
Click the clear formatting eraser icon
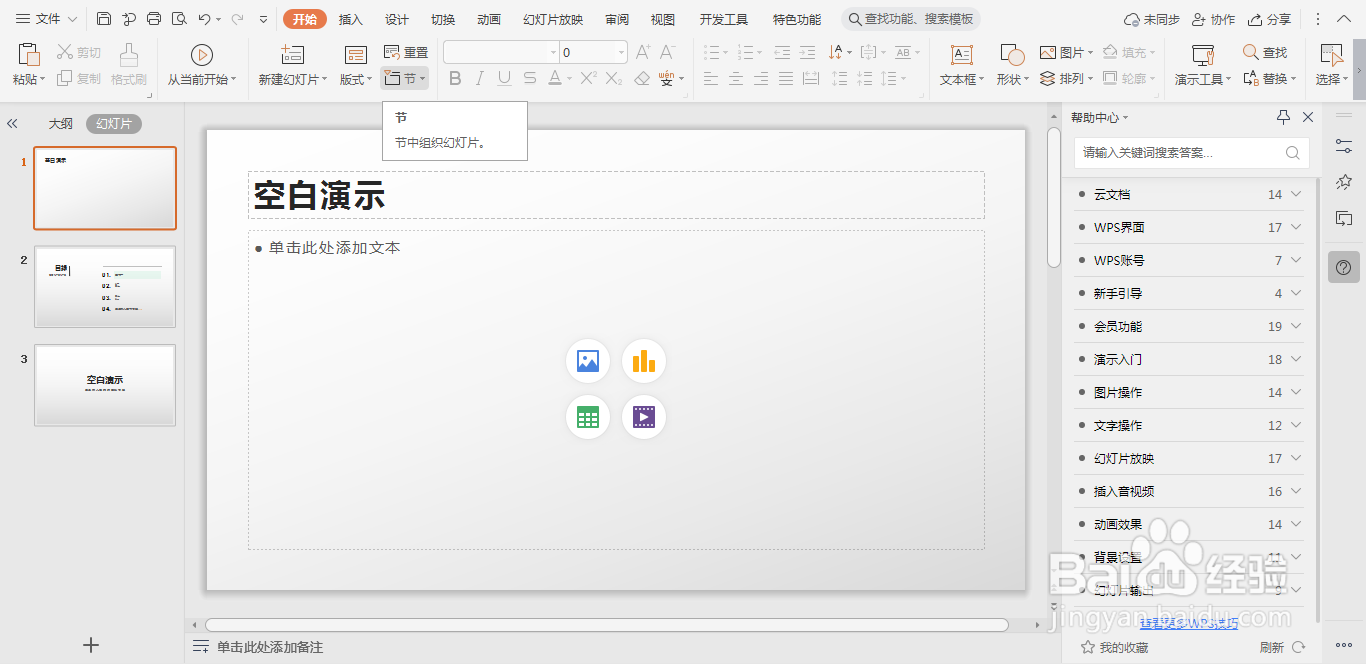click(642, 78)
